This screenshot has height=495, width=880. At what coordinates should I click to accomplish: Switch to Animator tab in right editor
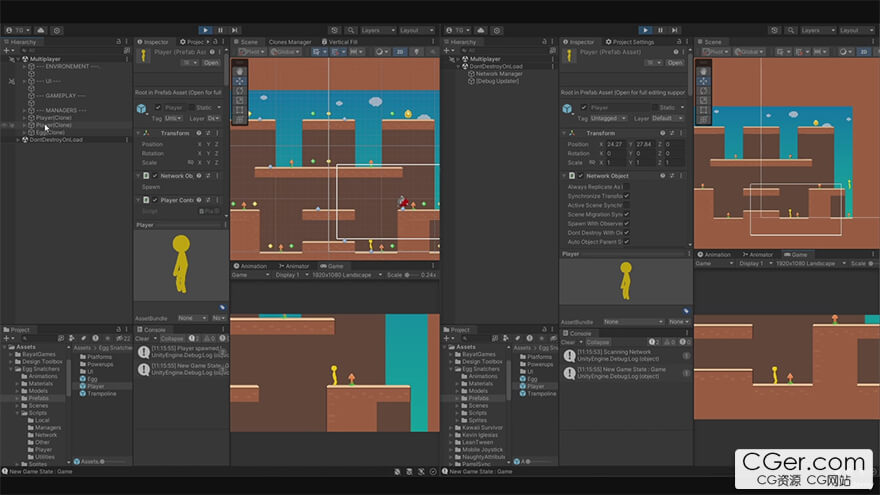(x=758, y=254)
